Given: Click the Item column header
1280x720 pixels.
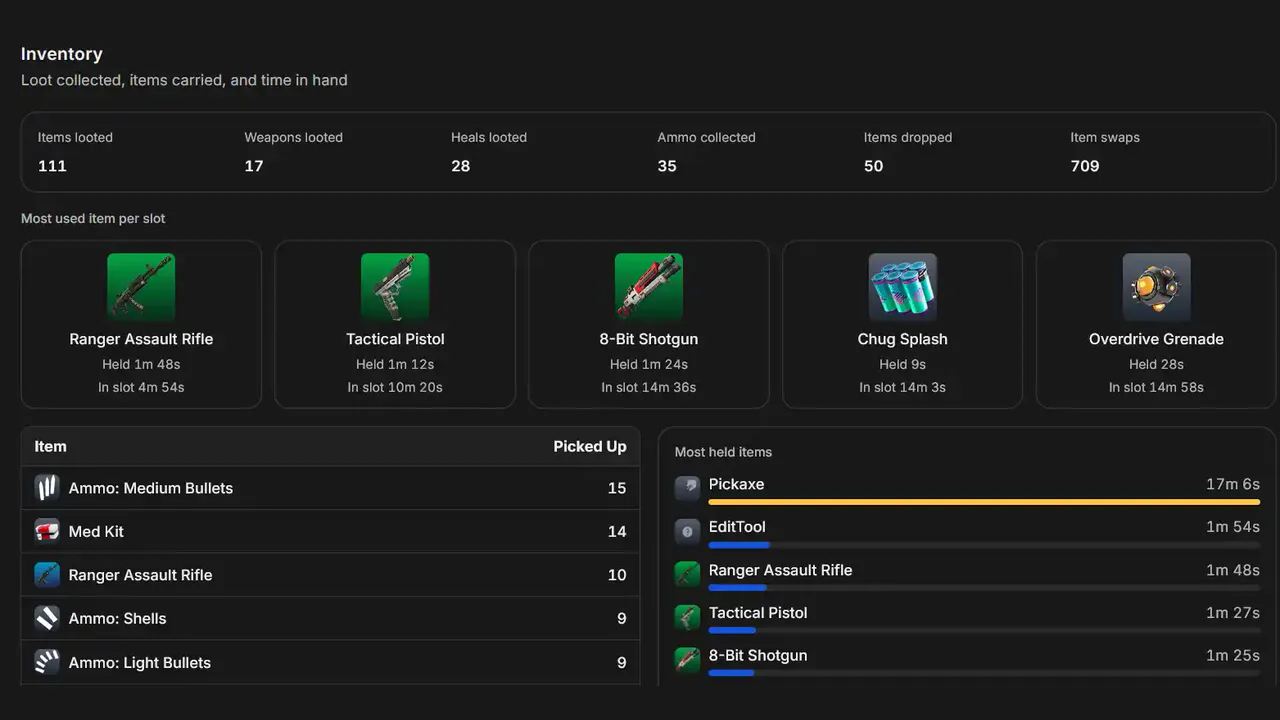Looking at the screenshot, I should click(x=50, y=447).
